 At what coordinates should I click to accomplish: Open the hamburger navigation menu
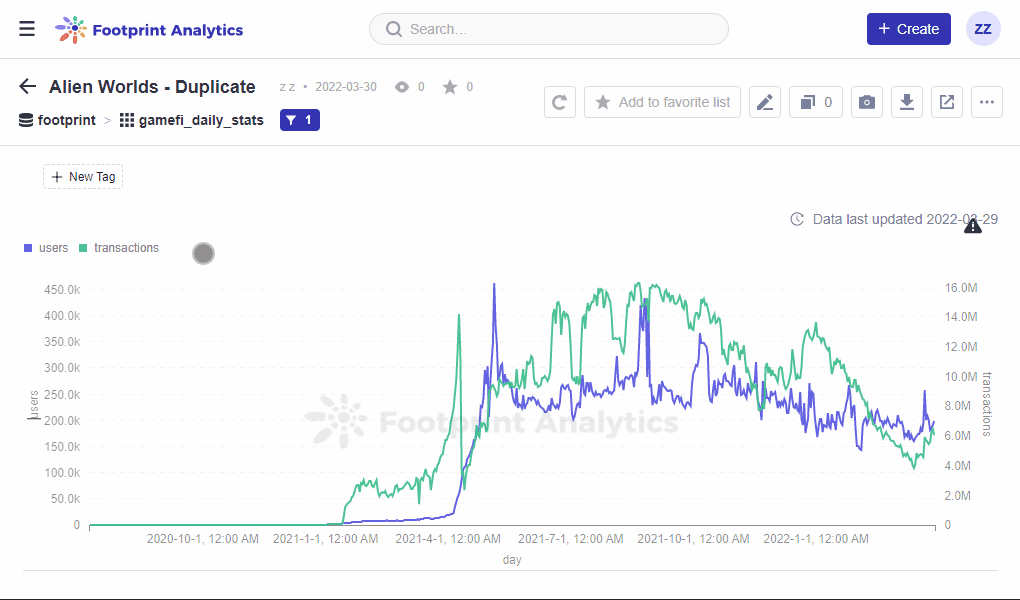(27, 29)
